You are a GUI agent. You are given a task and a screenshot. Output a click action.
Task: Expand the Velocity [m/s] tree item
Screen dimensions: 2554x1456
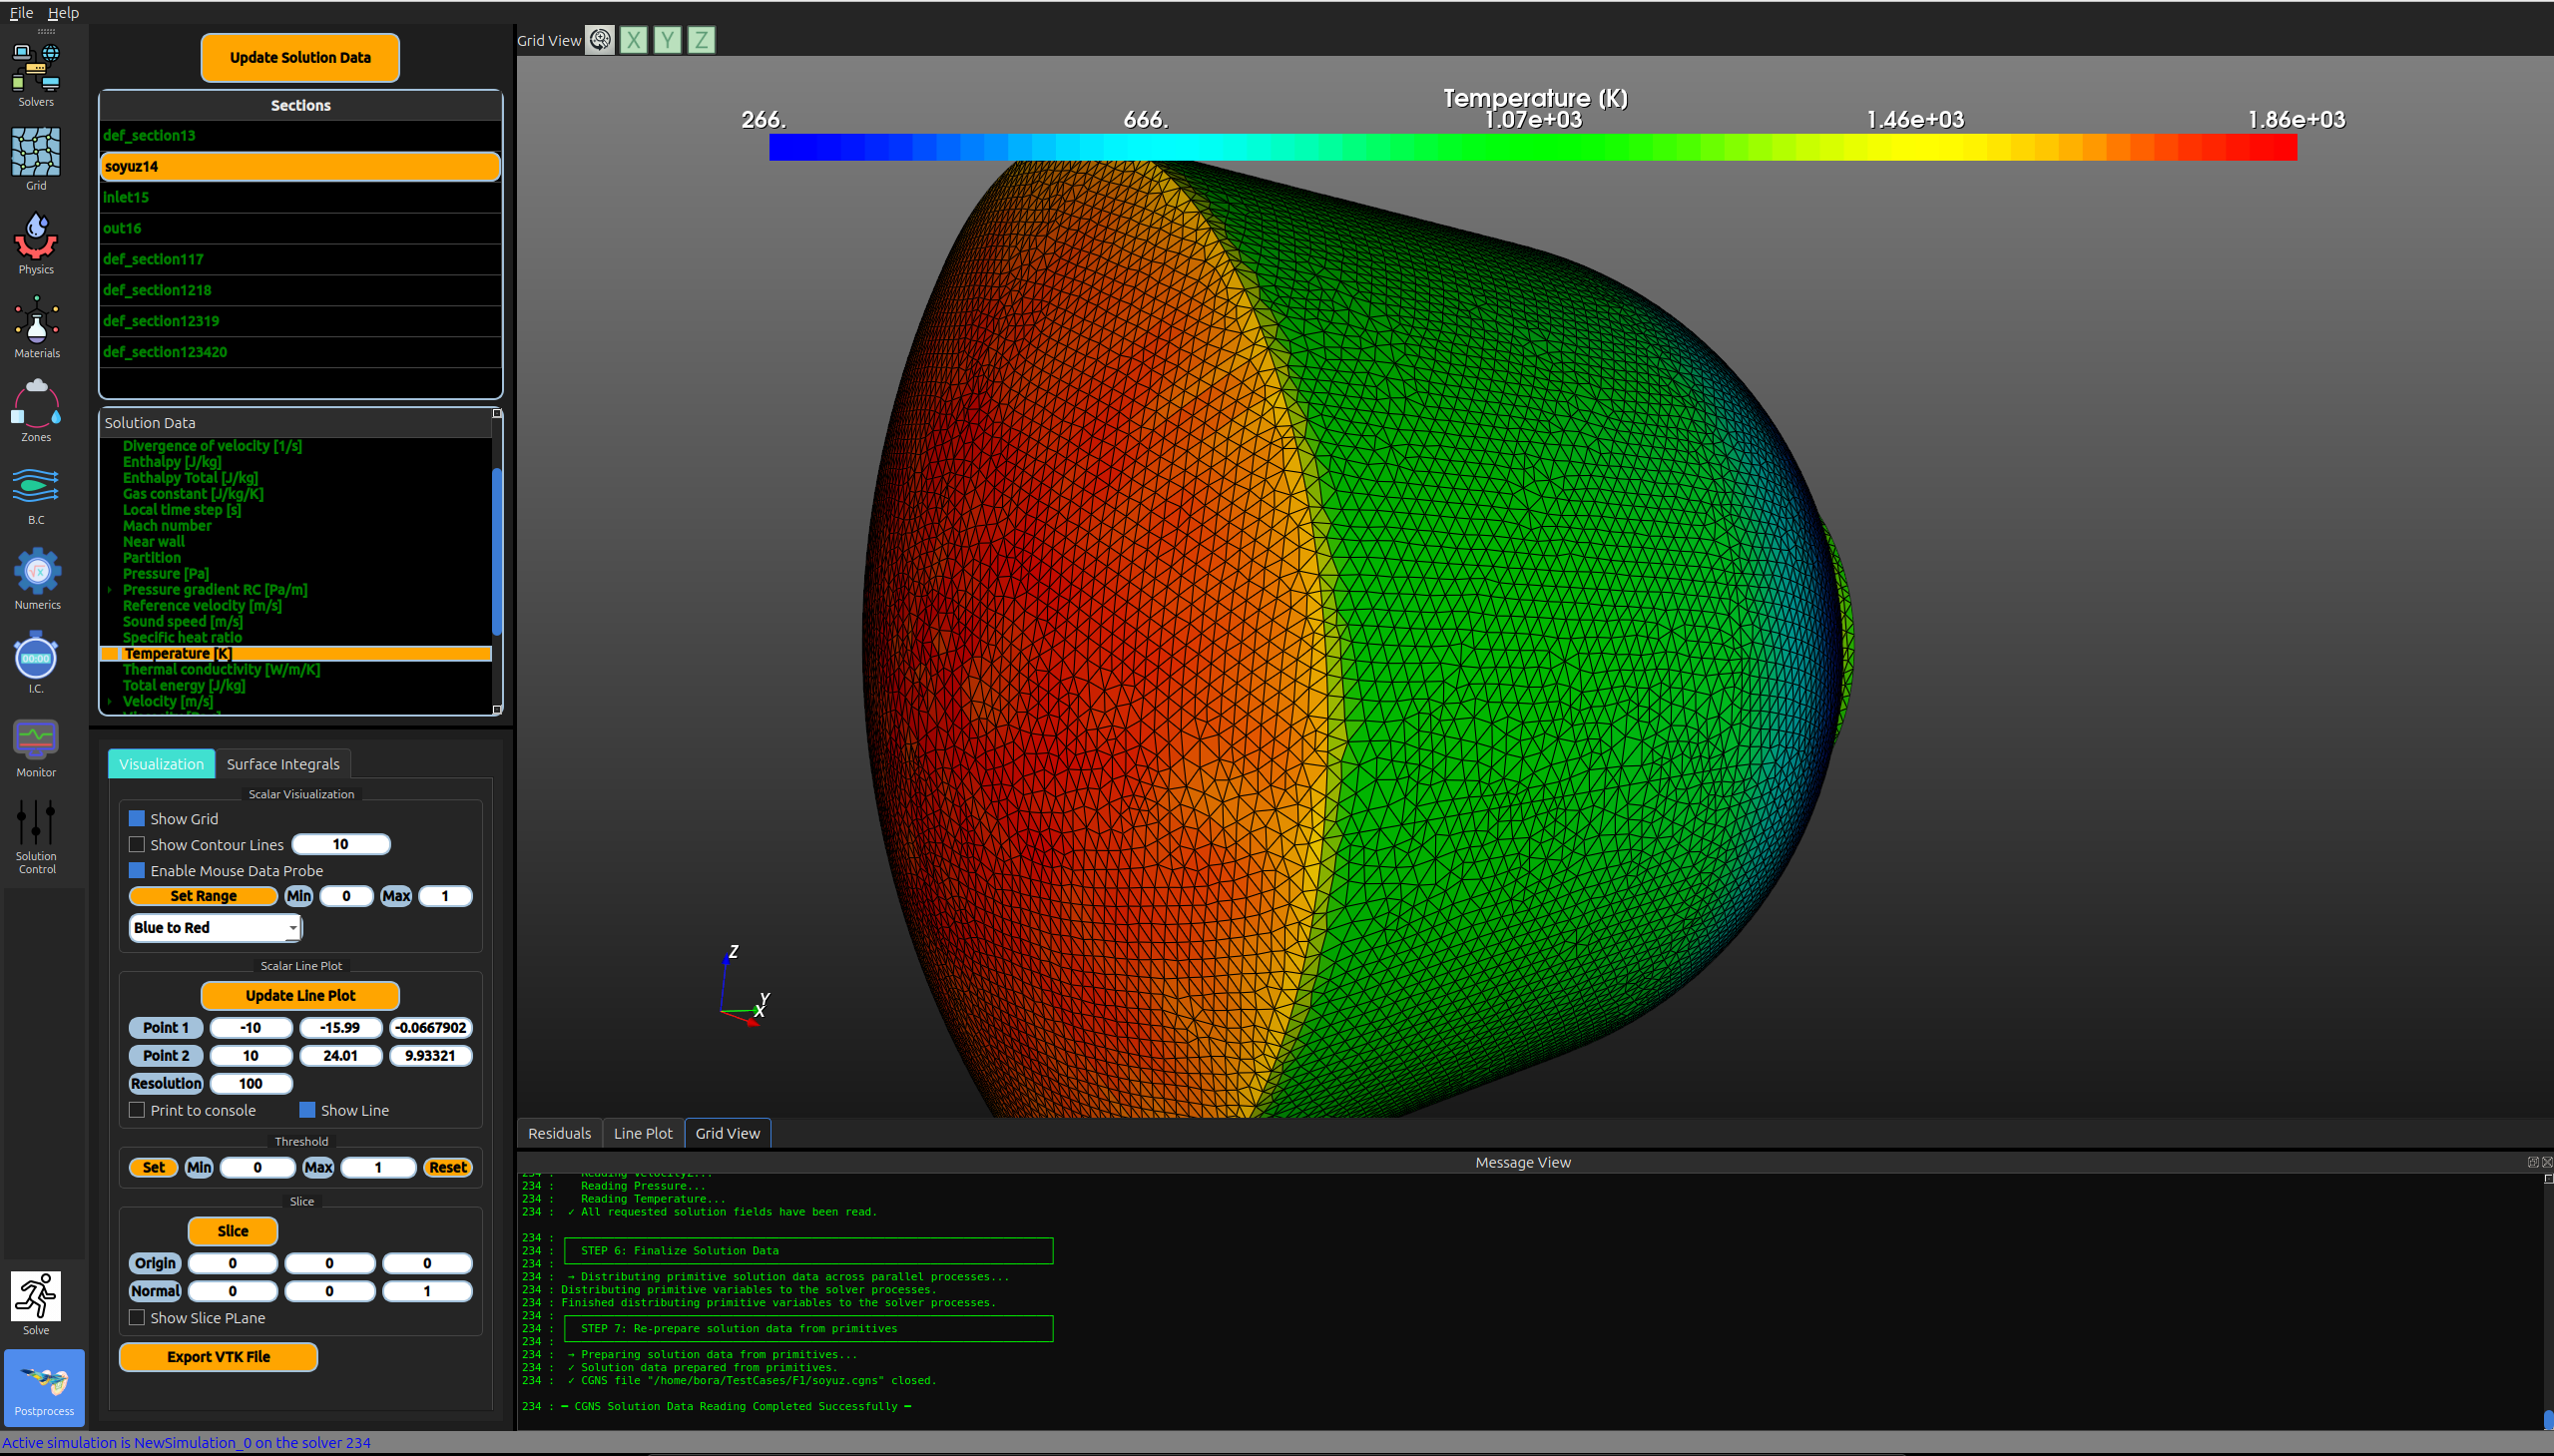[109, 702]
